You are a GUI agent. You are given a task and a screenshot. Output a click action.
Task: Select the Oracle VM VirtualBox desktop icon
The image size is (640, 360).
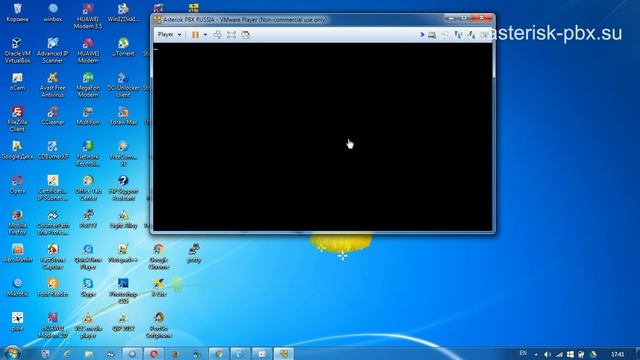(x=18, y=50)
